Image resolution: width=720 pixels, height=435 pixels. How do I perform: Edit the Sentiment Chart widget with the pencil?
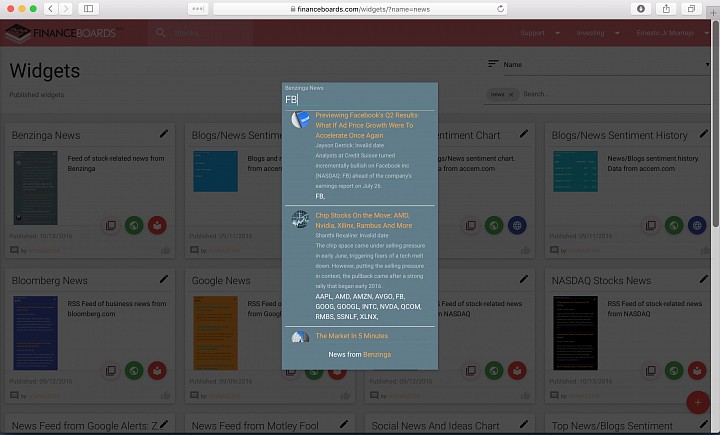click(523, 134)
